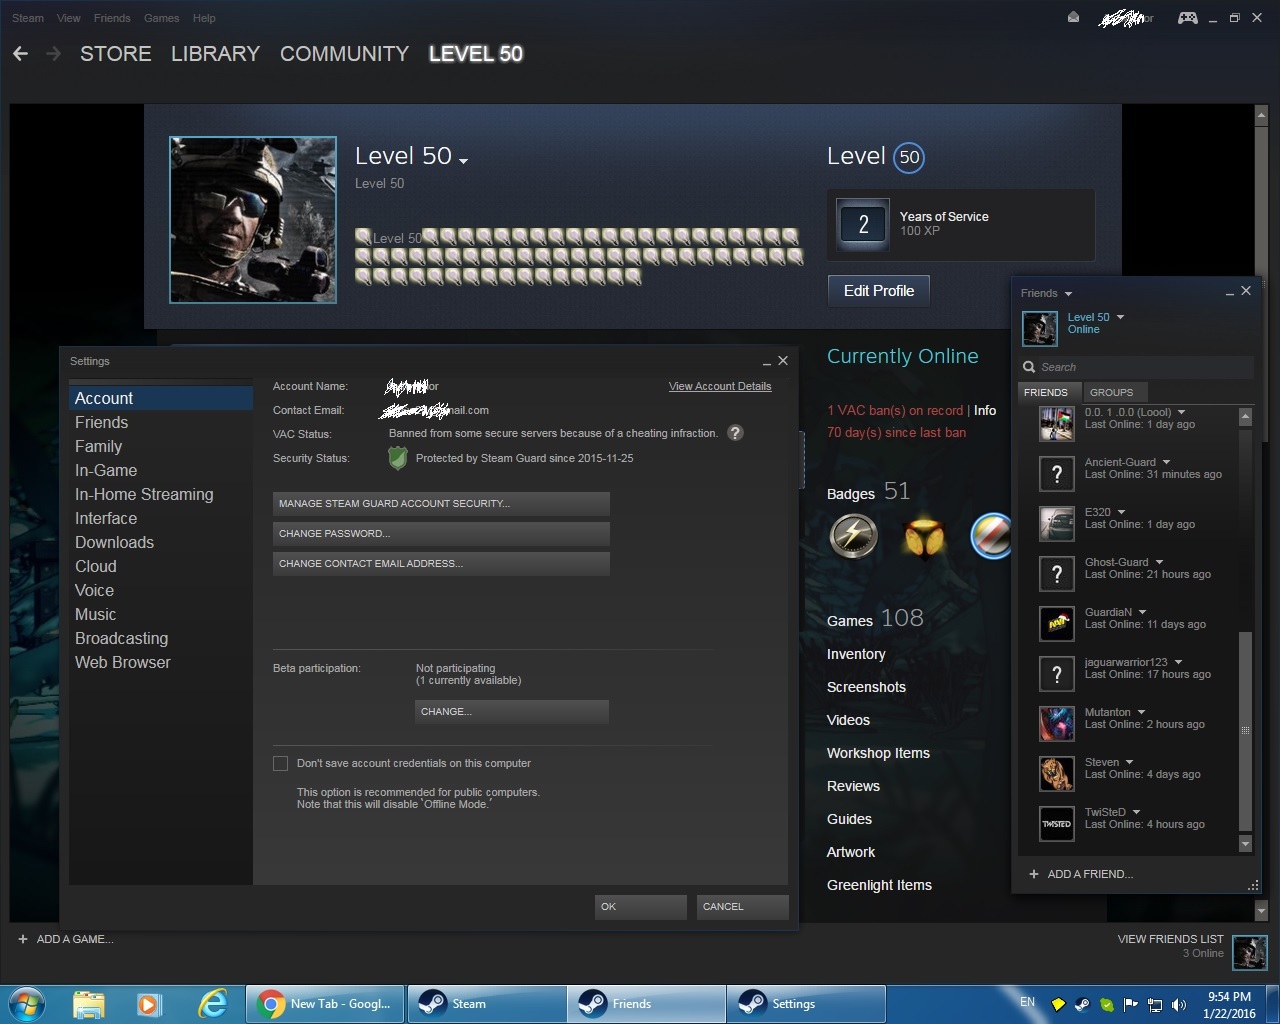Open the lightning bolt badge
Screen dimensions: 1280x1024
(854, 536)
